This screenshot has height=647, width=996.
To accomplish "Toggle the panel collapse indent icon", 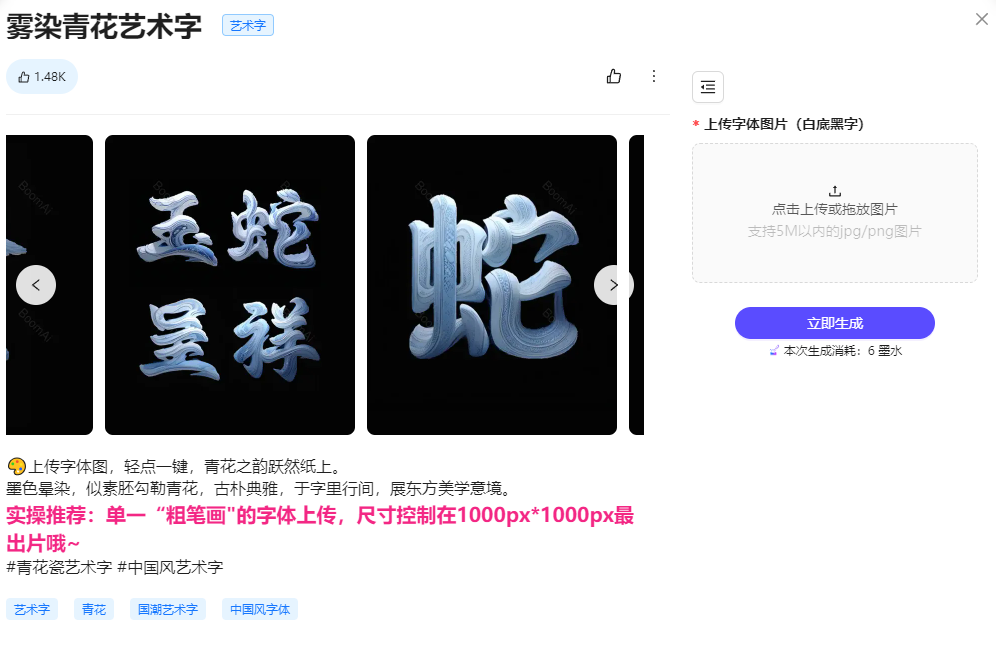I will tap(708, 87).
